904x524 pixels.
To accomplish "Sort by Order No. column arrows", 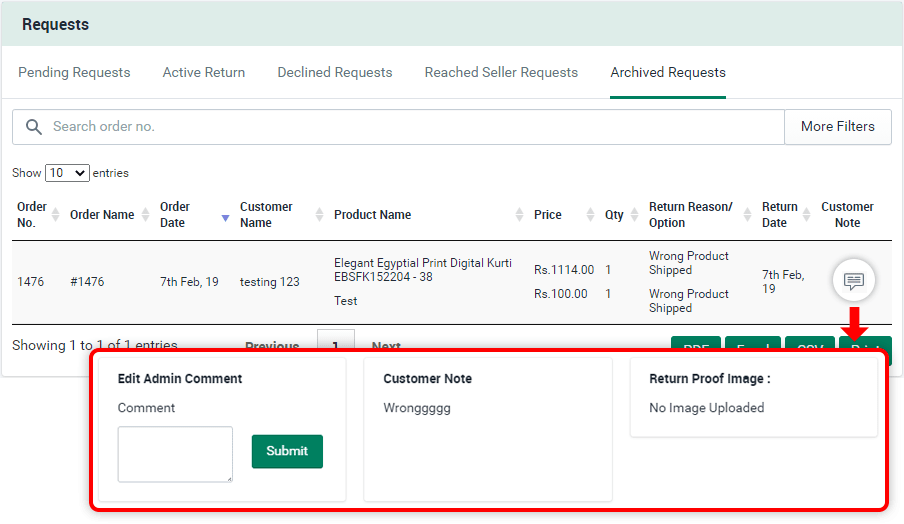I will pos(56,215).
